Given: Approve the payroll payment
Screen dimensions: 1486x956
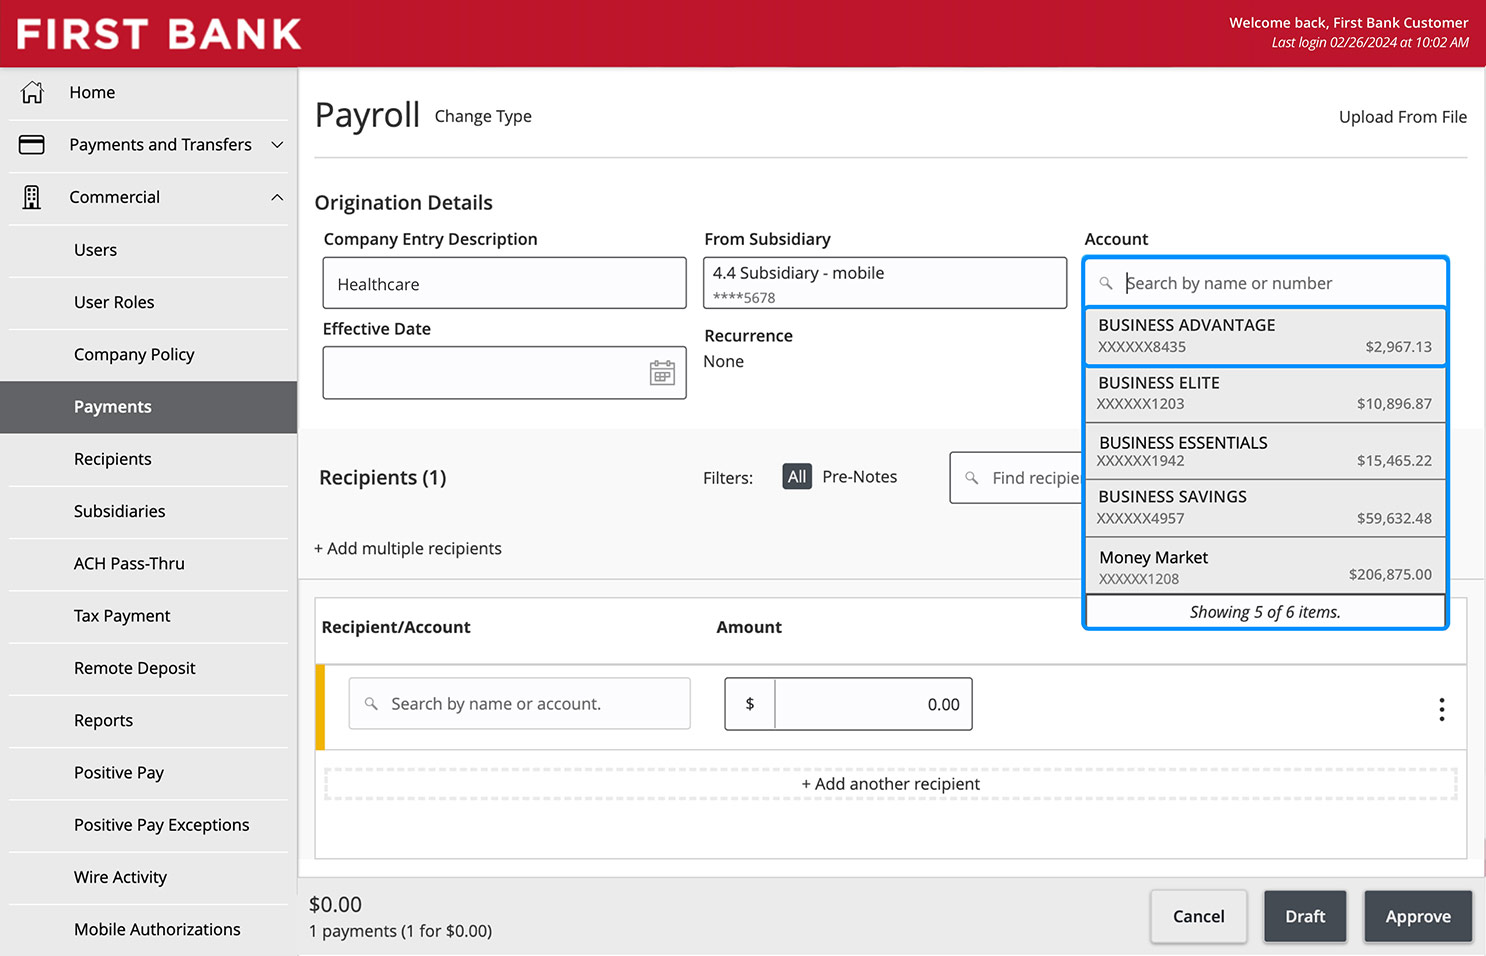Looking at the screenshot, I should coord(1418,916).
